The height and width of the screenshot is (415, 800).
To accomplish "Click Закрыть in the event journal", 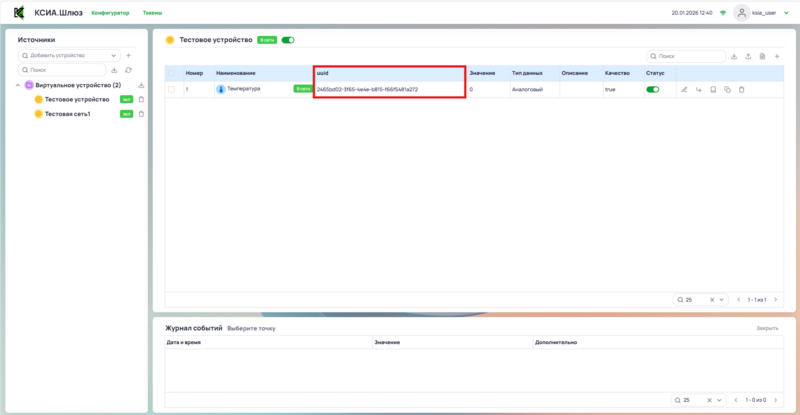I will [x=766, y=328].
